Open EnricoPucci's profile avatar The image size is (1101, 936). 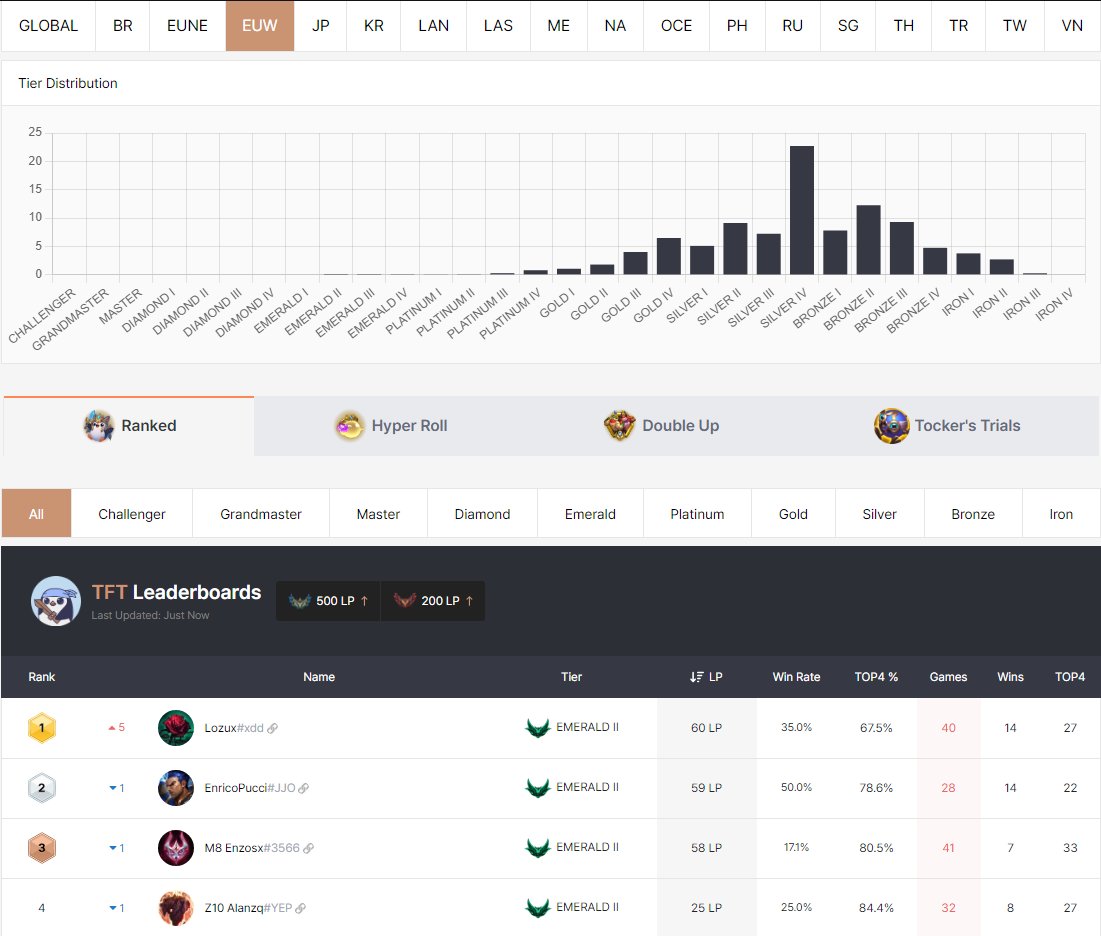point(176,788)
